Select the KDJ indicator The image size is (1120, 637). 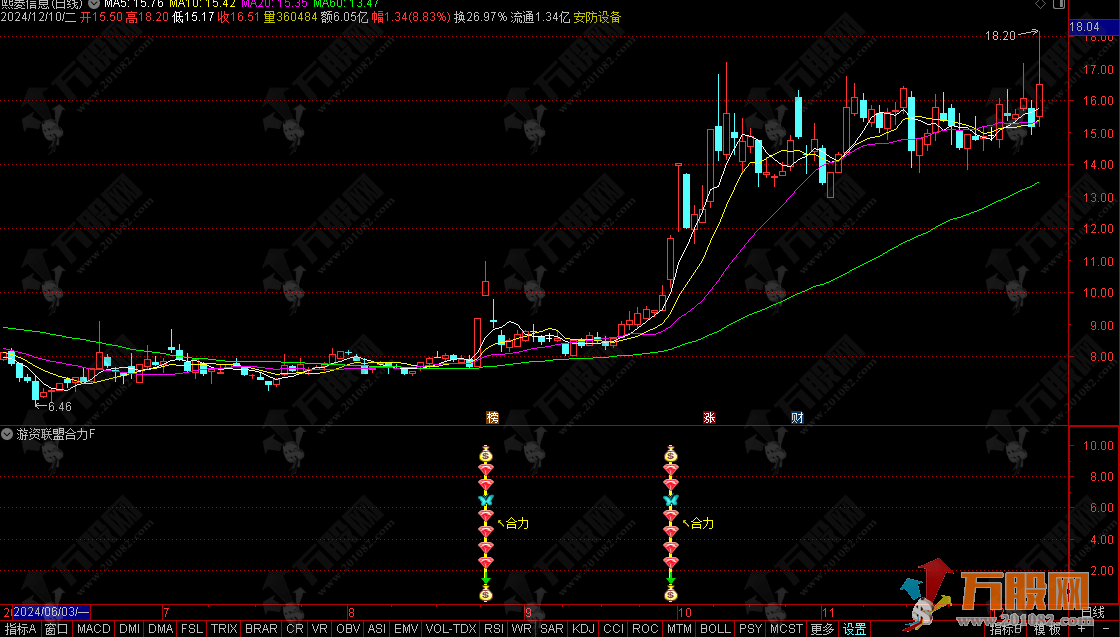(x=584, y=629)
